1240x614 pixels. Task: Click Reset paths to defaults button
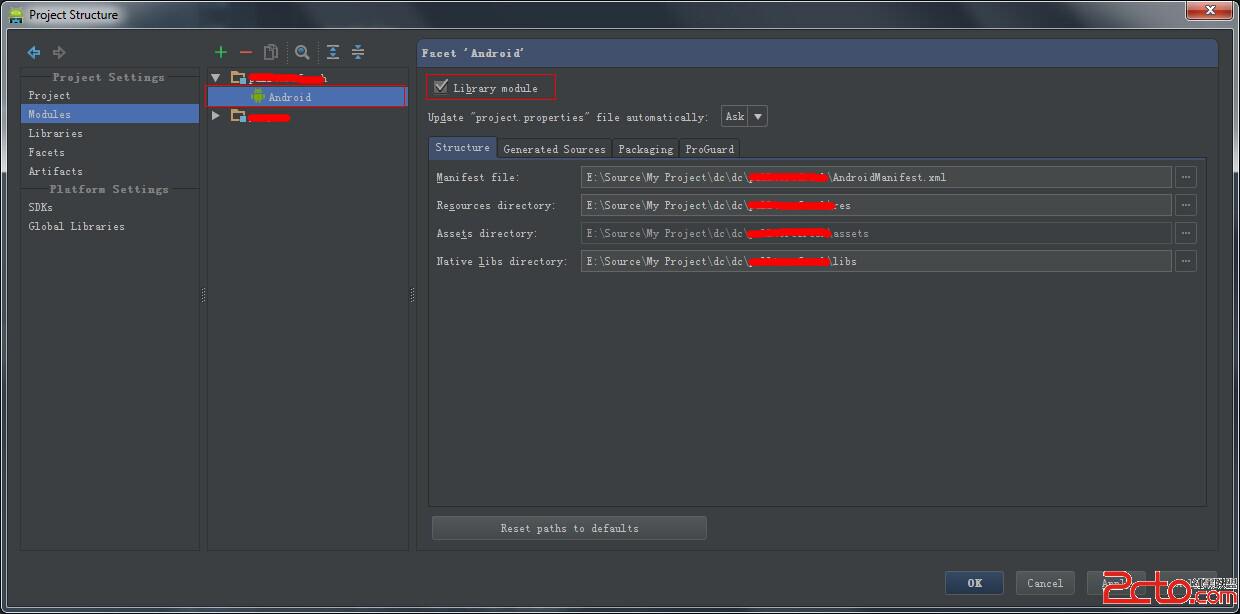pos(569,528)
